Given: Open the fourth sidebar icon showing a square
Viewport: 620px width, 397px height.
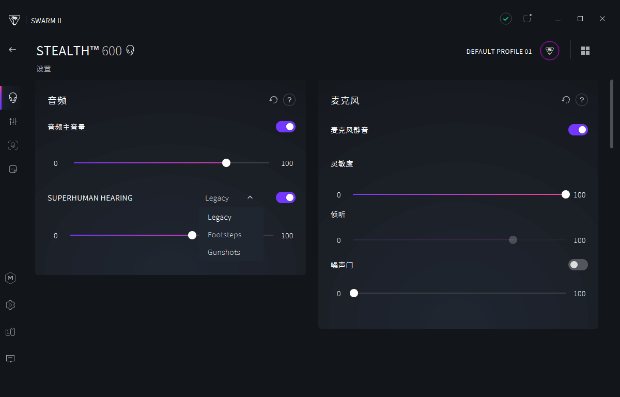Looking at the screenshot, I should coord(13,169).
